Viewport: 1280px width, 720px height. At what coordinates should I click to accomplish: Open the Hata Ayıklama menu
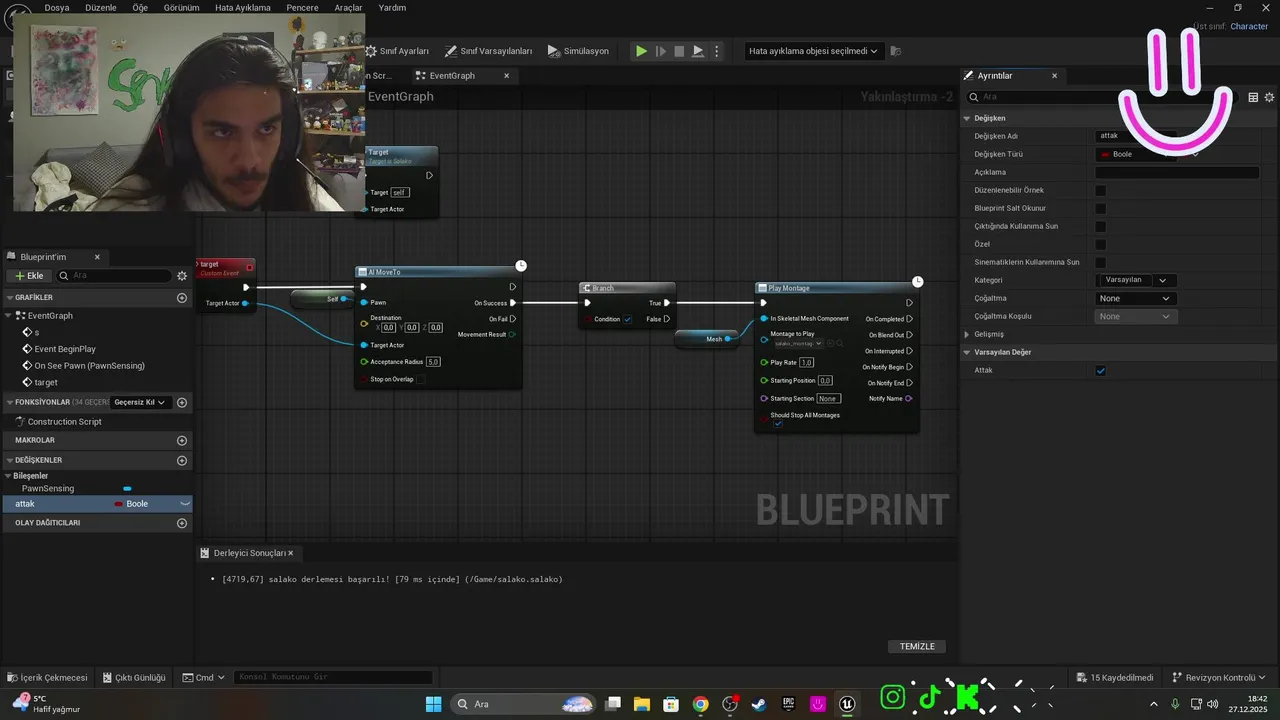[x=243, y=7]
